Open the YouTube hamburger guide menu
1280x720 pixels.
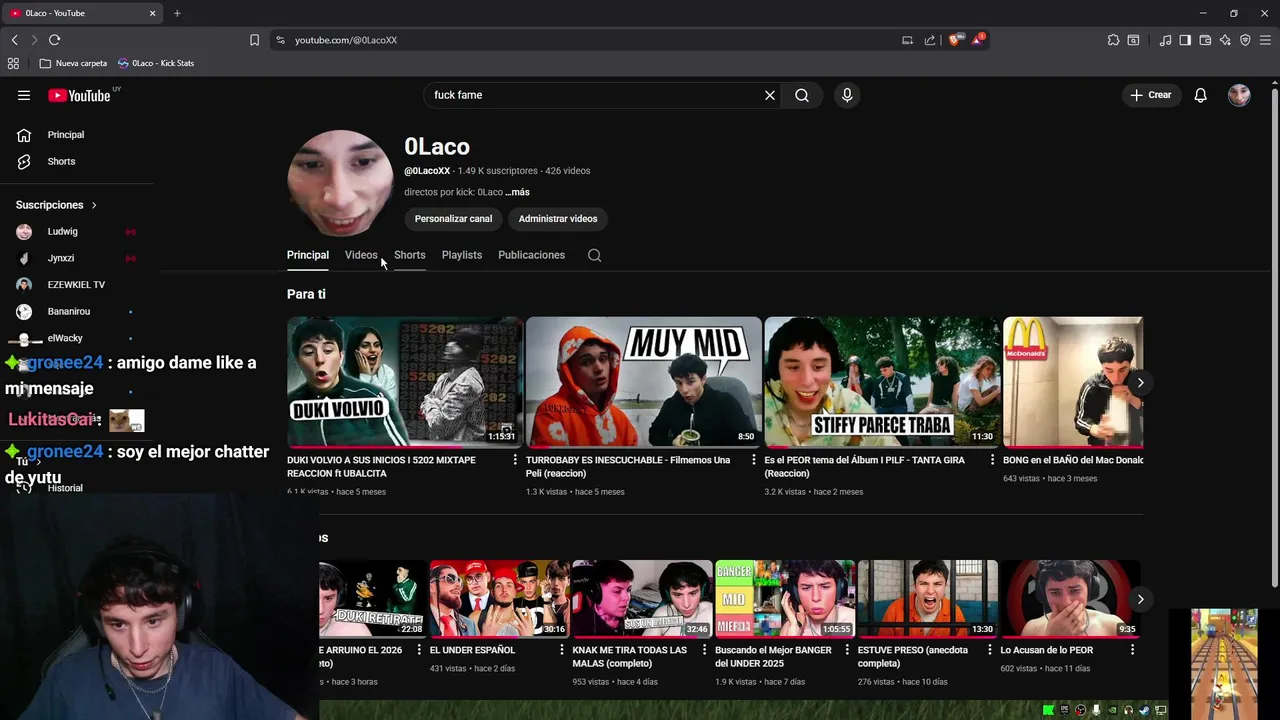coord(24,95)
